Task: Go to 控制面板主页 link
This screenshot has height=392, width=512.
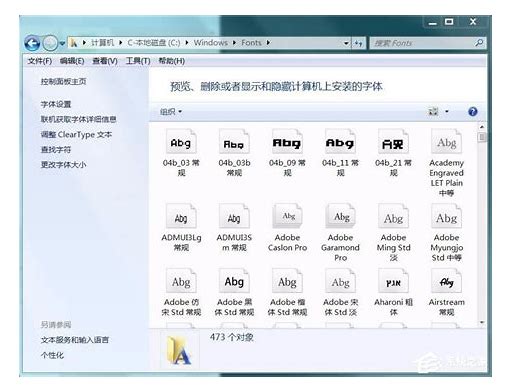Action: tap(63, 81)
